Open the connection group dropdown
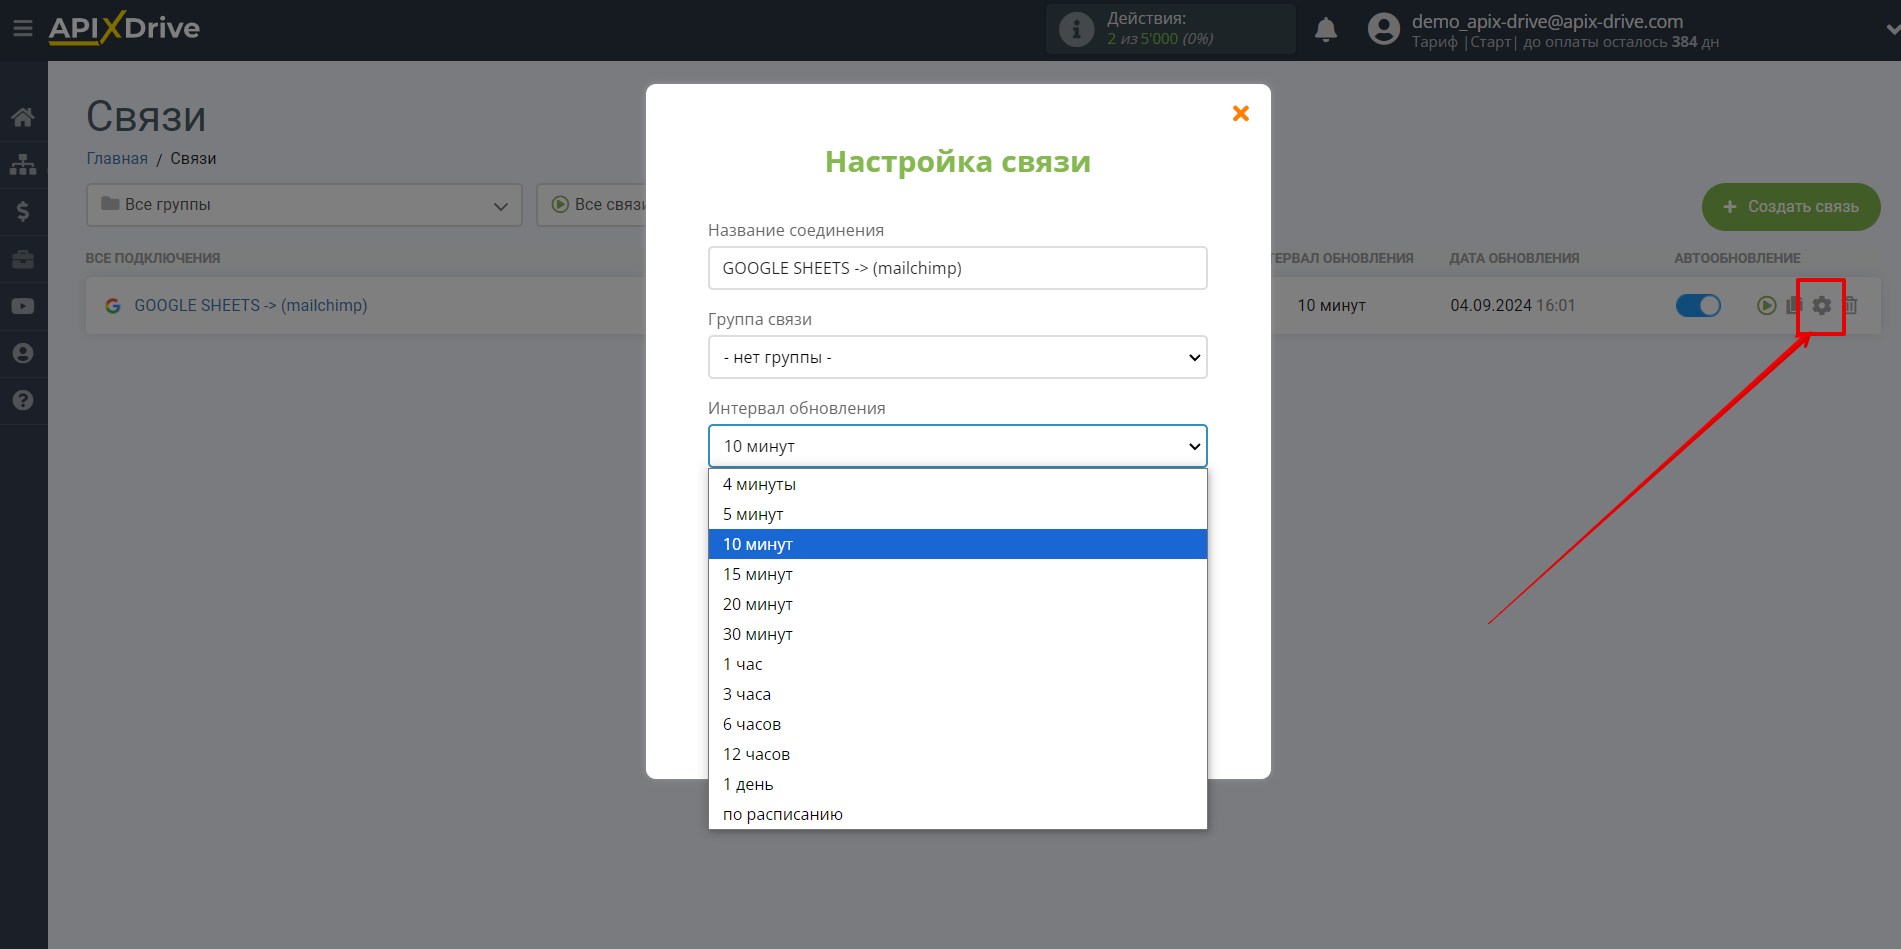The width and height of the screenshot is (1901, 949). (958, 357)
